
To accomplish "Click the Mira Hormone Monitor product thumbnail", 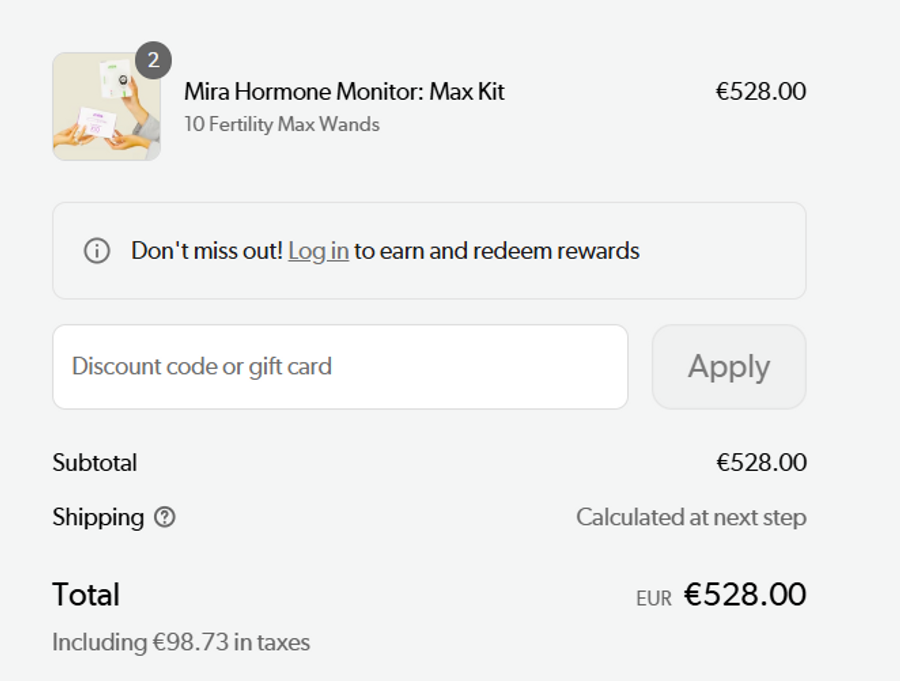I will tap(106, 107).
